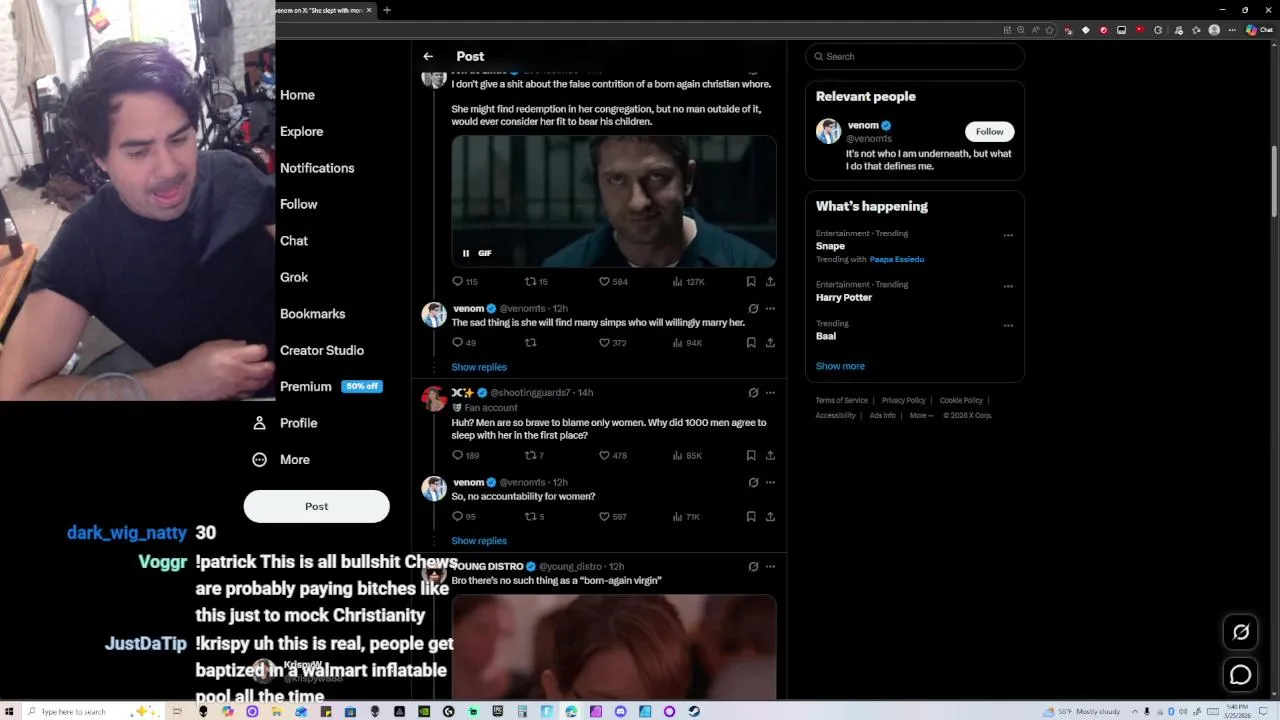Open more options on YOUNG DISTRO post
The width and height of the screenshot is (1280, 720).
coord(770,567)
